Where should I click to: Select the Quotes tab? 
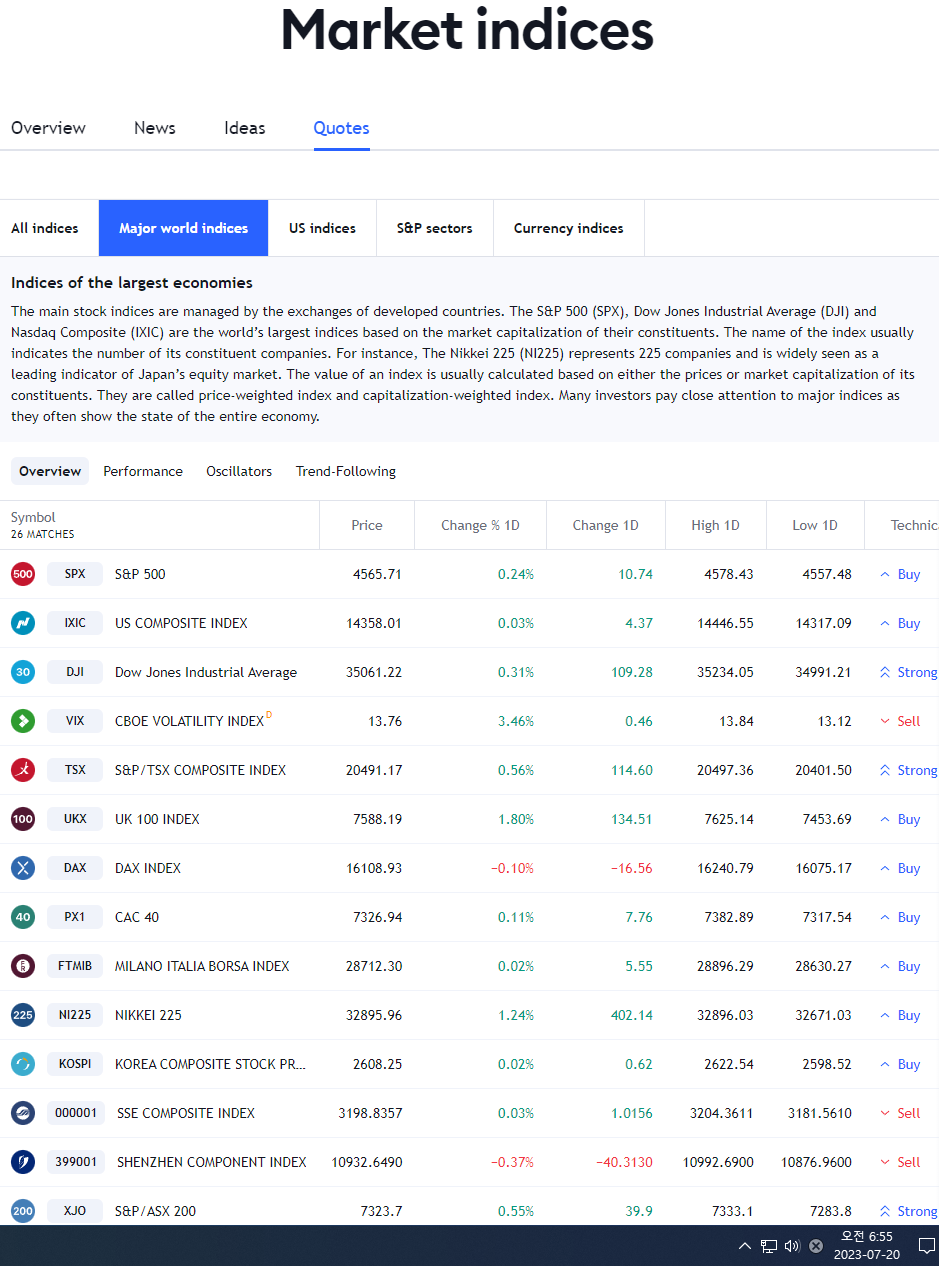(342, 128)
